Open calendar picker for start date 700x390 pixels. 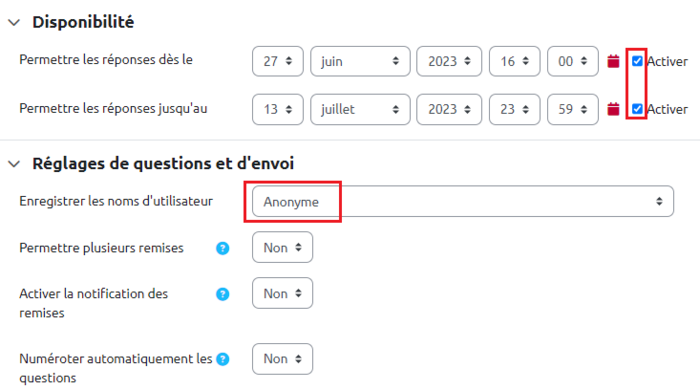point(613,61)
